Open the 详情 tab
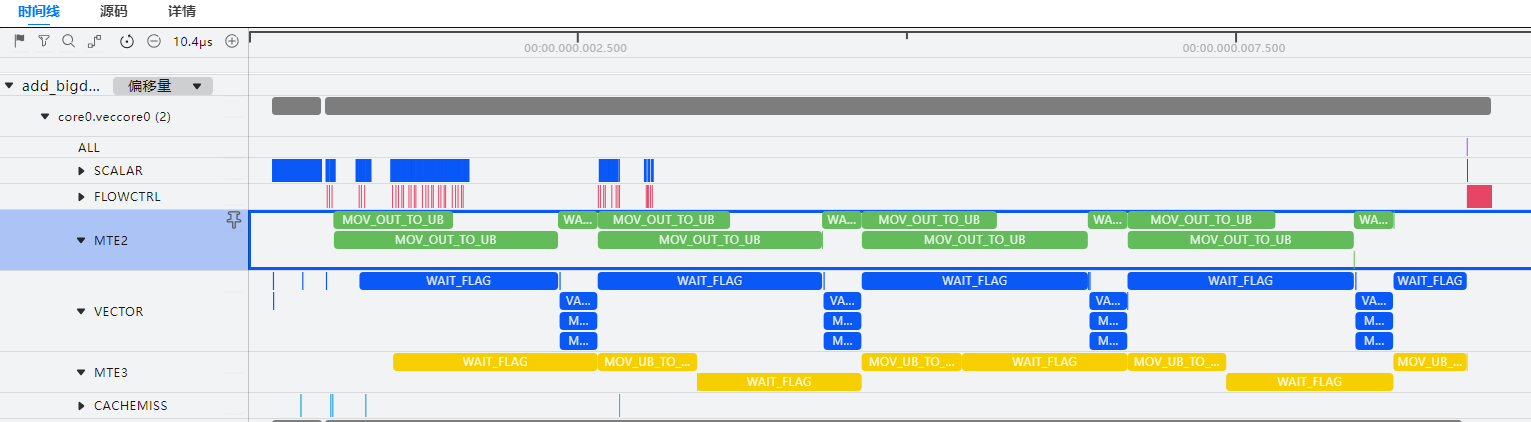The width and height of the screenshot is (1531, 422). coord(182,12)
